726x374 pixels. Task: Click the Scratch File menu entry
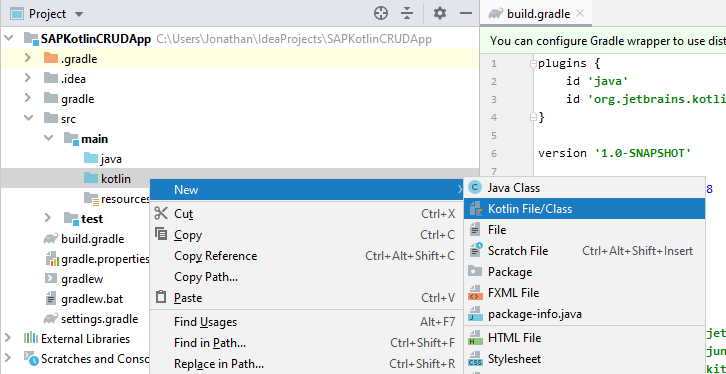pyautogui.click(x=584, y=251)
